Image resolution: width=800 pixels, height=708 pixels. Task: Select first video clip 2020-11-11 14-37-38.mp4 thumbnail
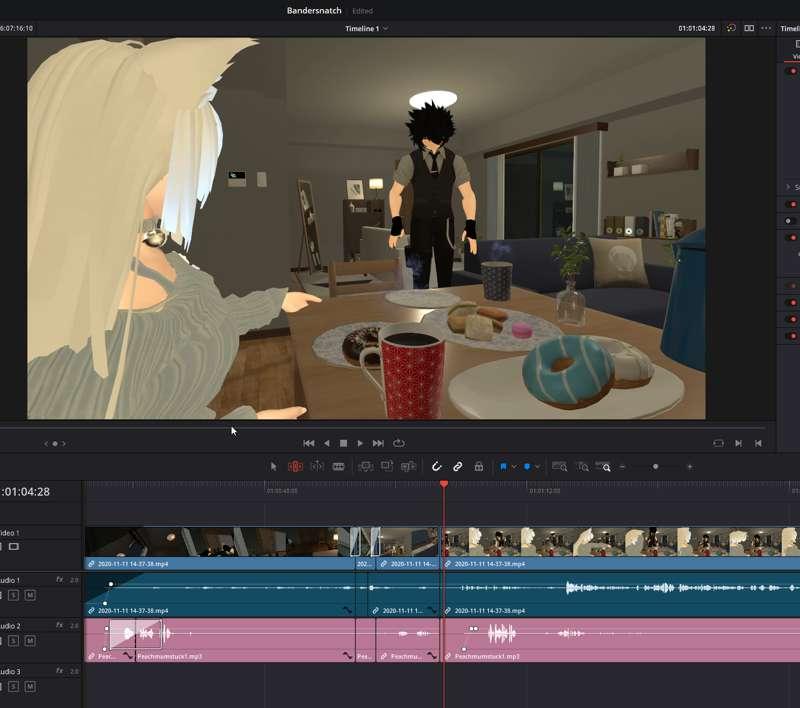[219, 542]
